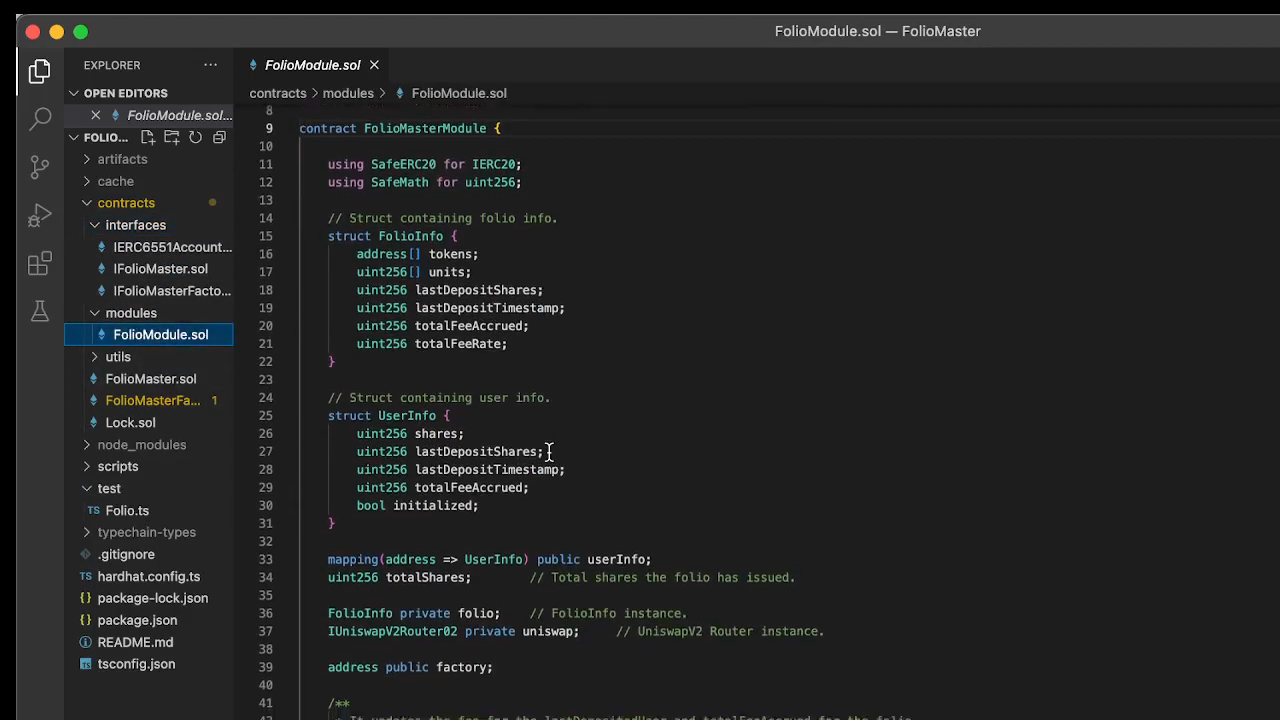This screenshot has height=720, width=1280.
Task: Open the .gitignore file
Action: 126,555
